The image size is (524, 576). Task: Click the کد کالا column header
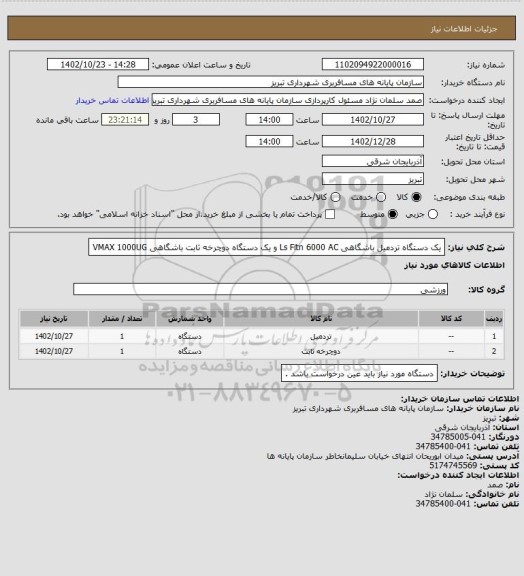[x=451, y=319]
